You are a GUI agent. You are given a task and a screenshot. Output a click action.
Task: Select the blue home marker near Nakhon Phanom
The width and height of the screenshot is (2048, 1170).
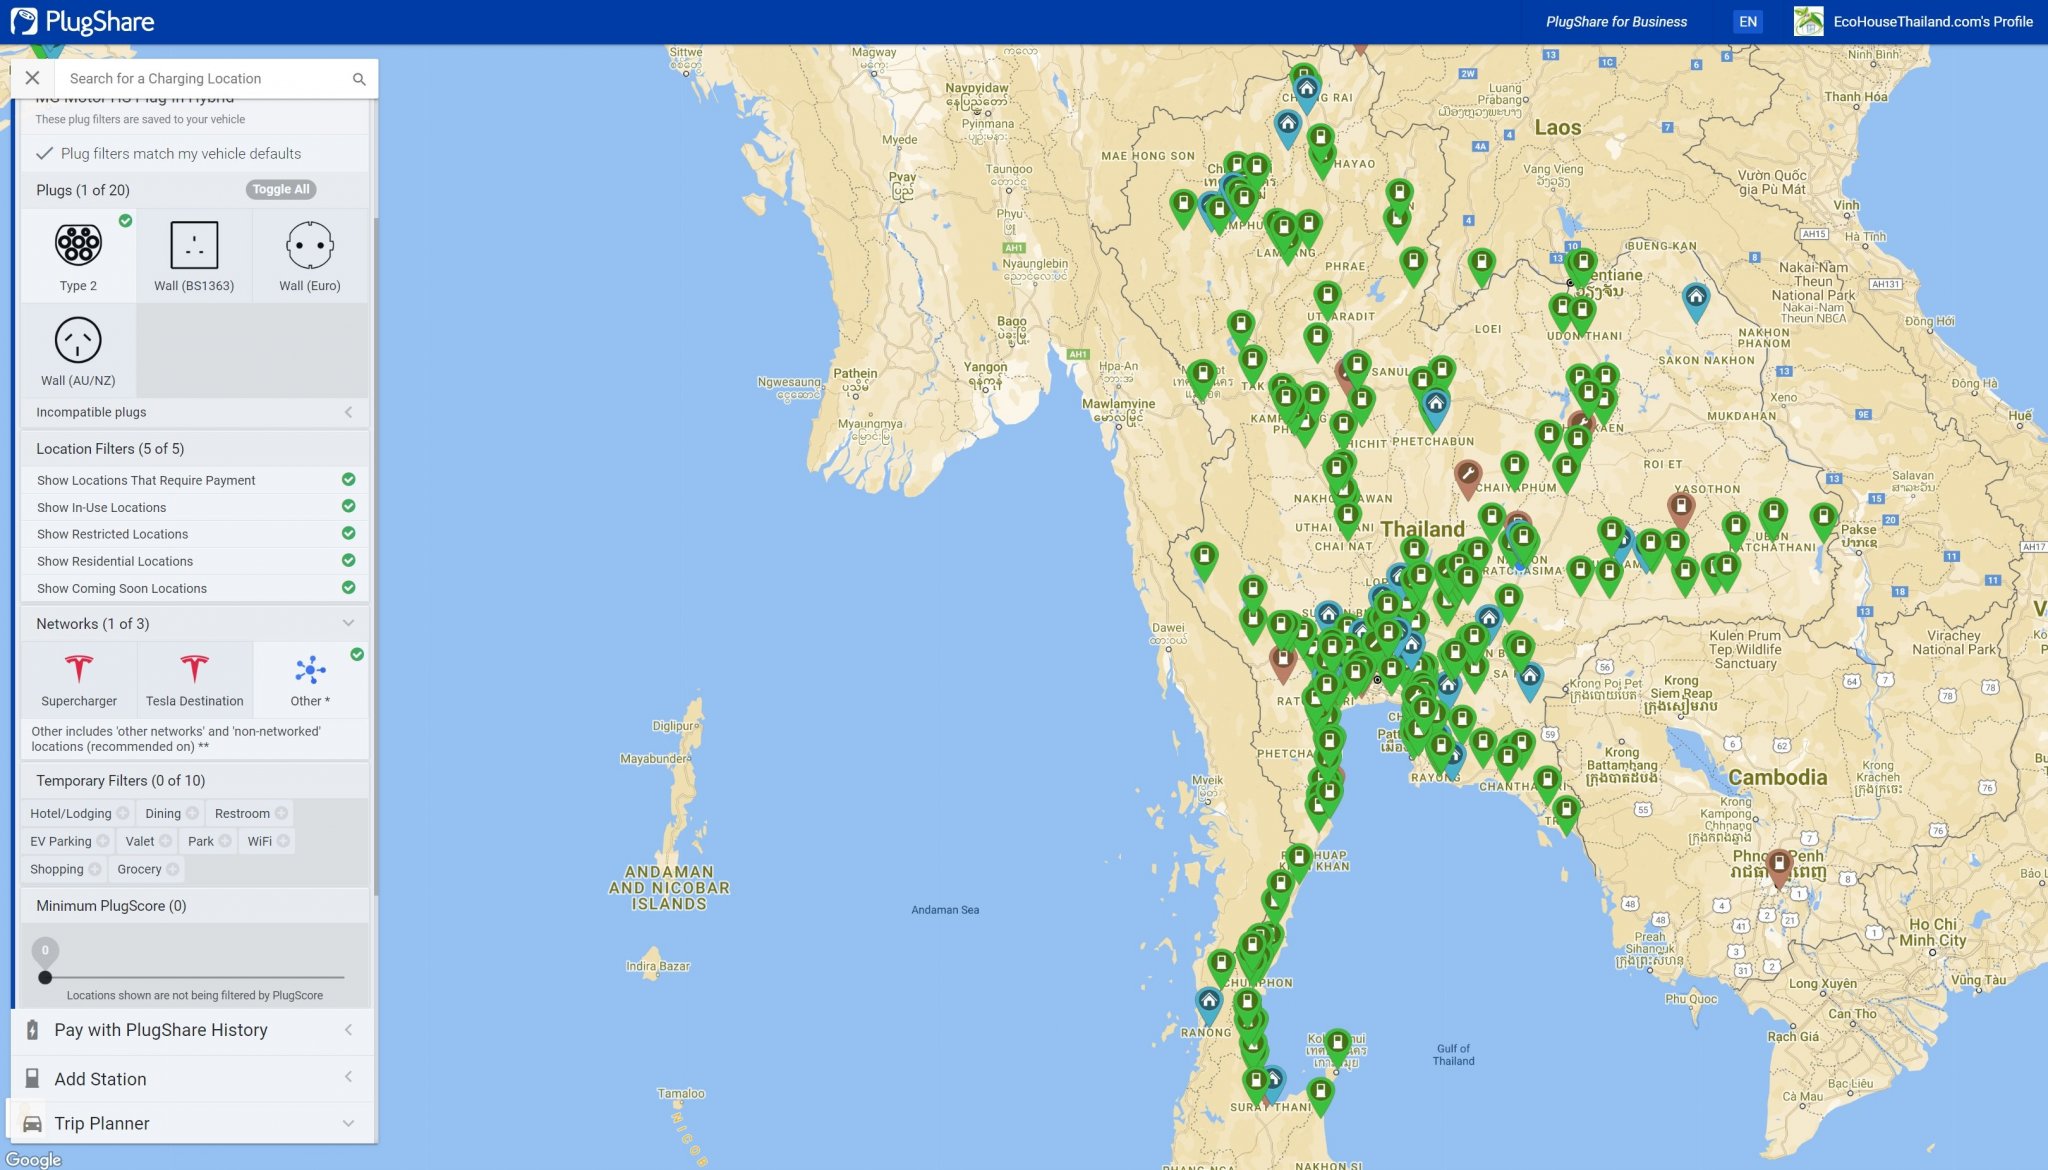click(1695, 299)
